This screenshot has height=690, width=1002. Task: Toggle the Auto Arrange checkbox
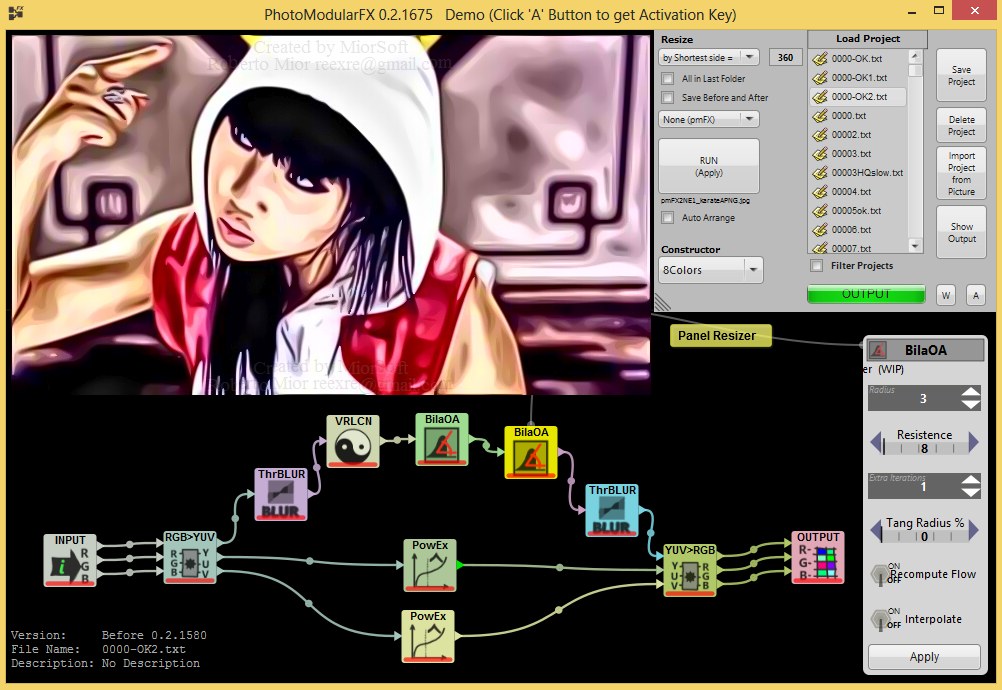(x=668, y=218)
